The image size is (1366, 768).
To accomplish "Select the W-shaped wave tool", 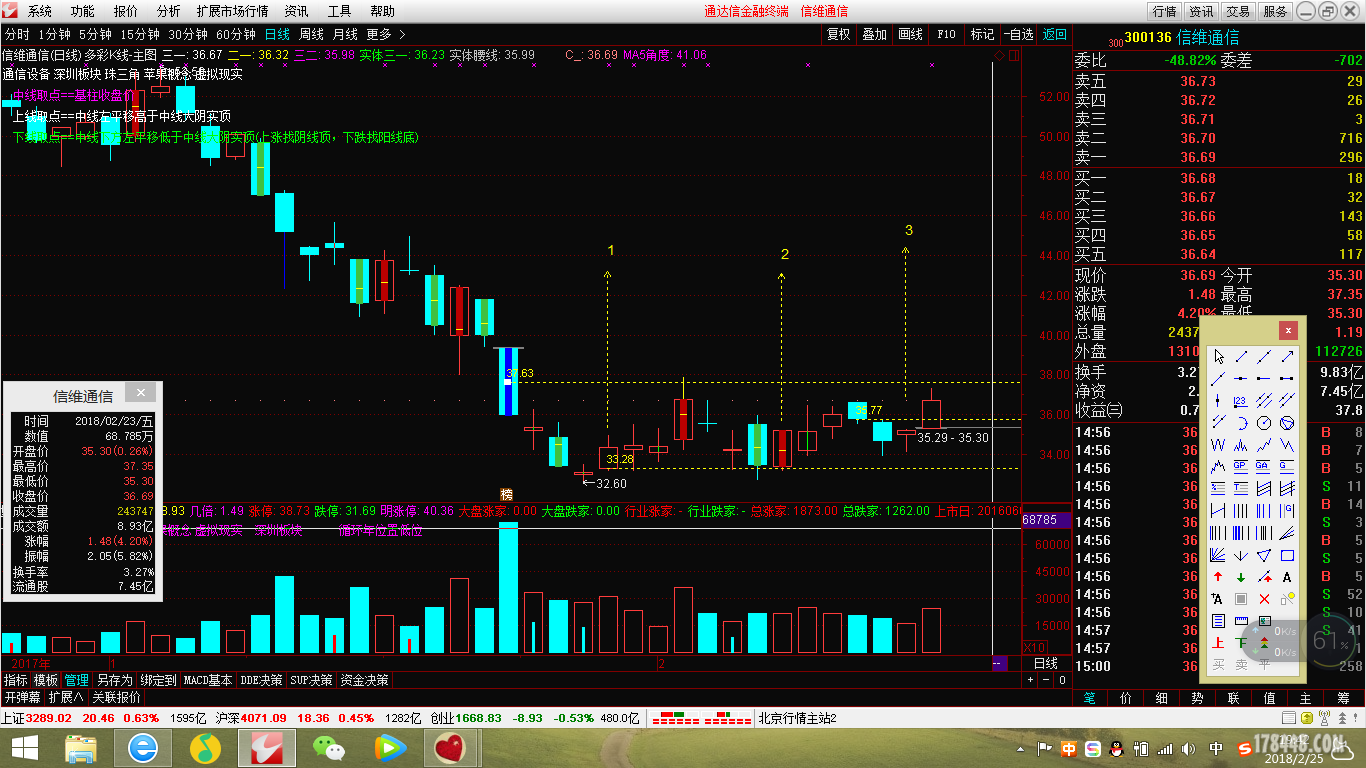I will click(1218, 445).
